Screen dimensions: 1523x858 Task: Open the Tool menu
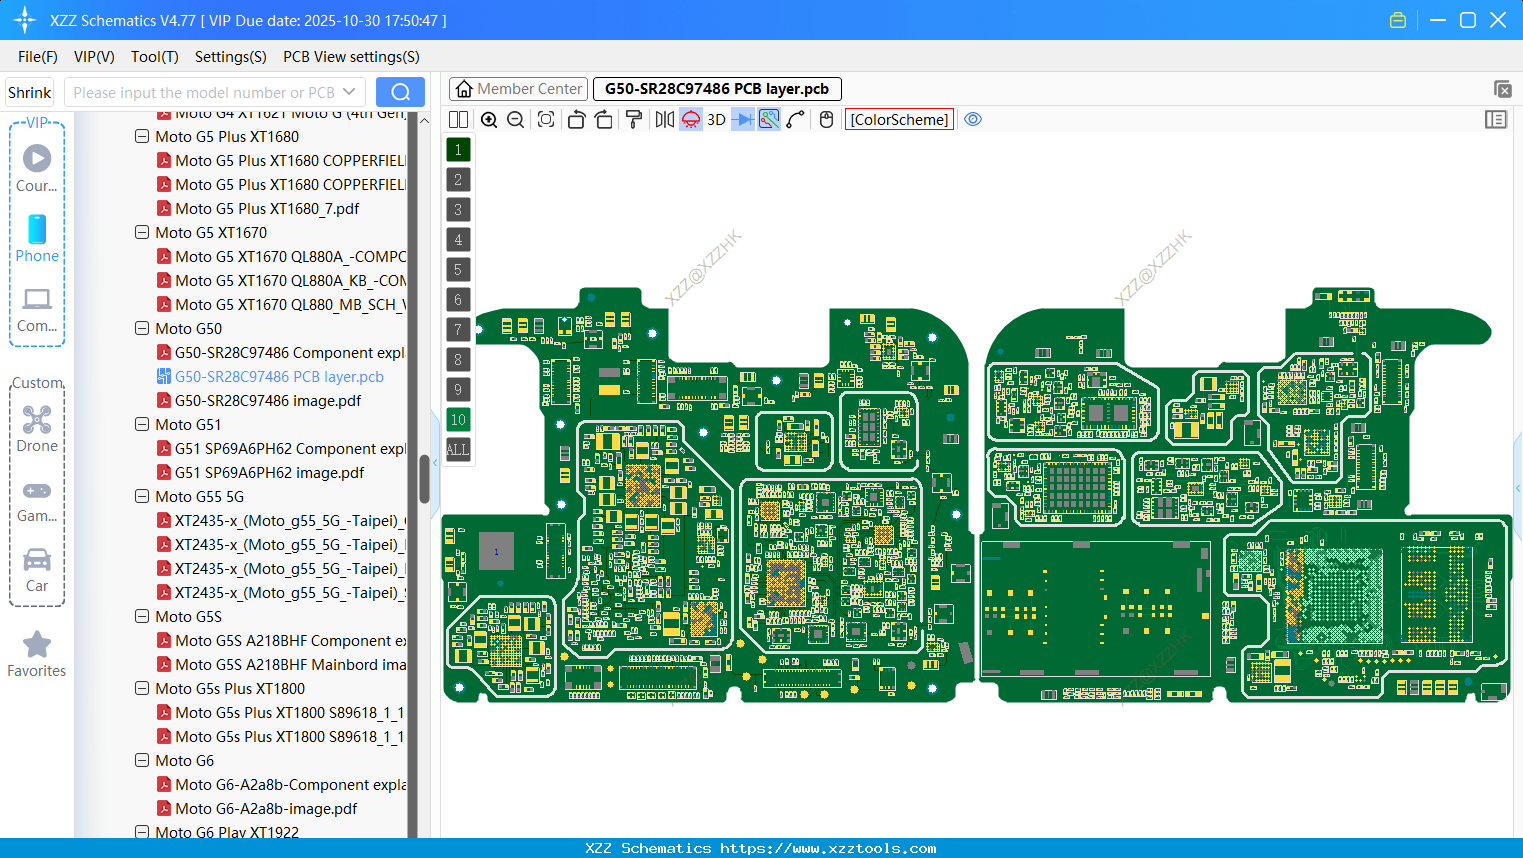tap(154, 57)
